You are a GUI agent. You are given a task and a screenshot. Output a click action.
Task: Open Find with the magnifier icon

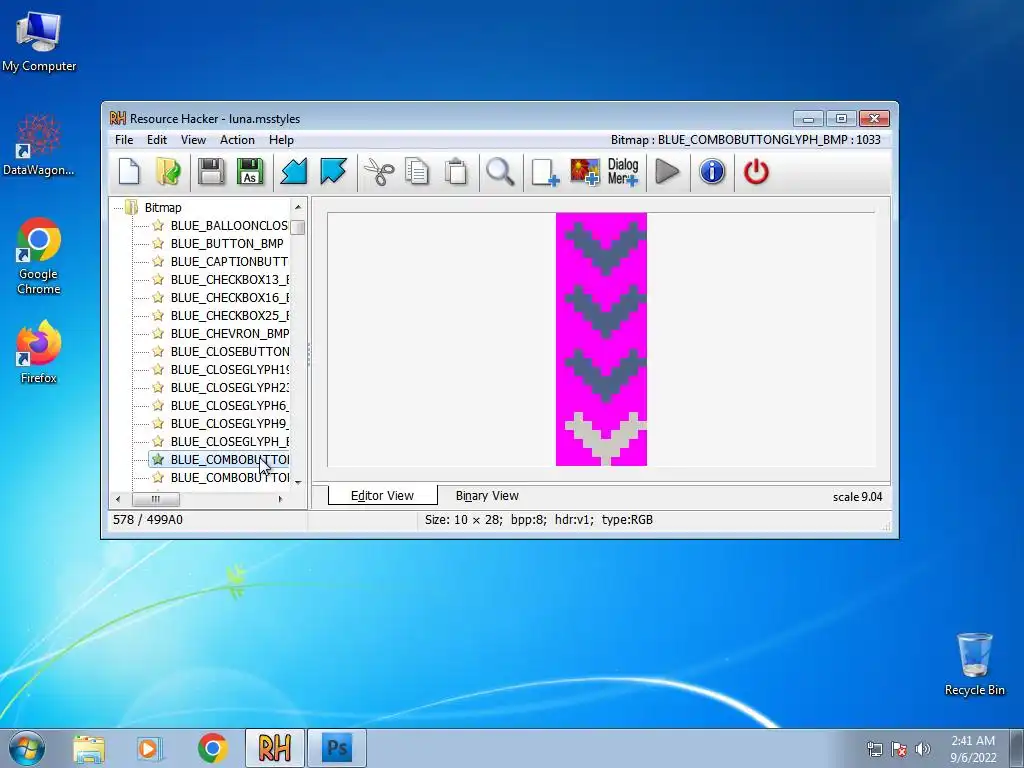[500, 172]
